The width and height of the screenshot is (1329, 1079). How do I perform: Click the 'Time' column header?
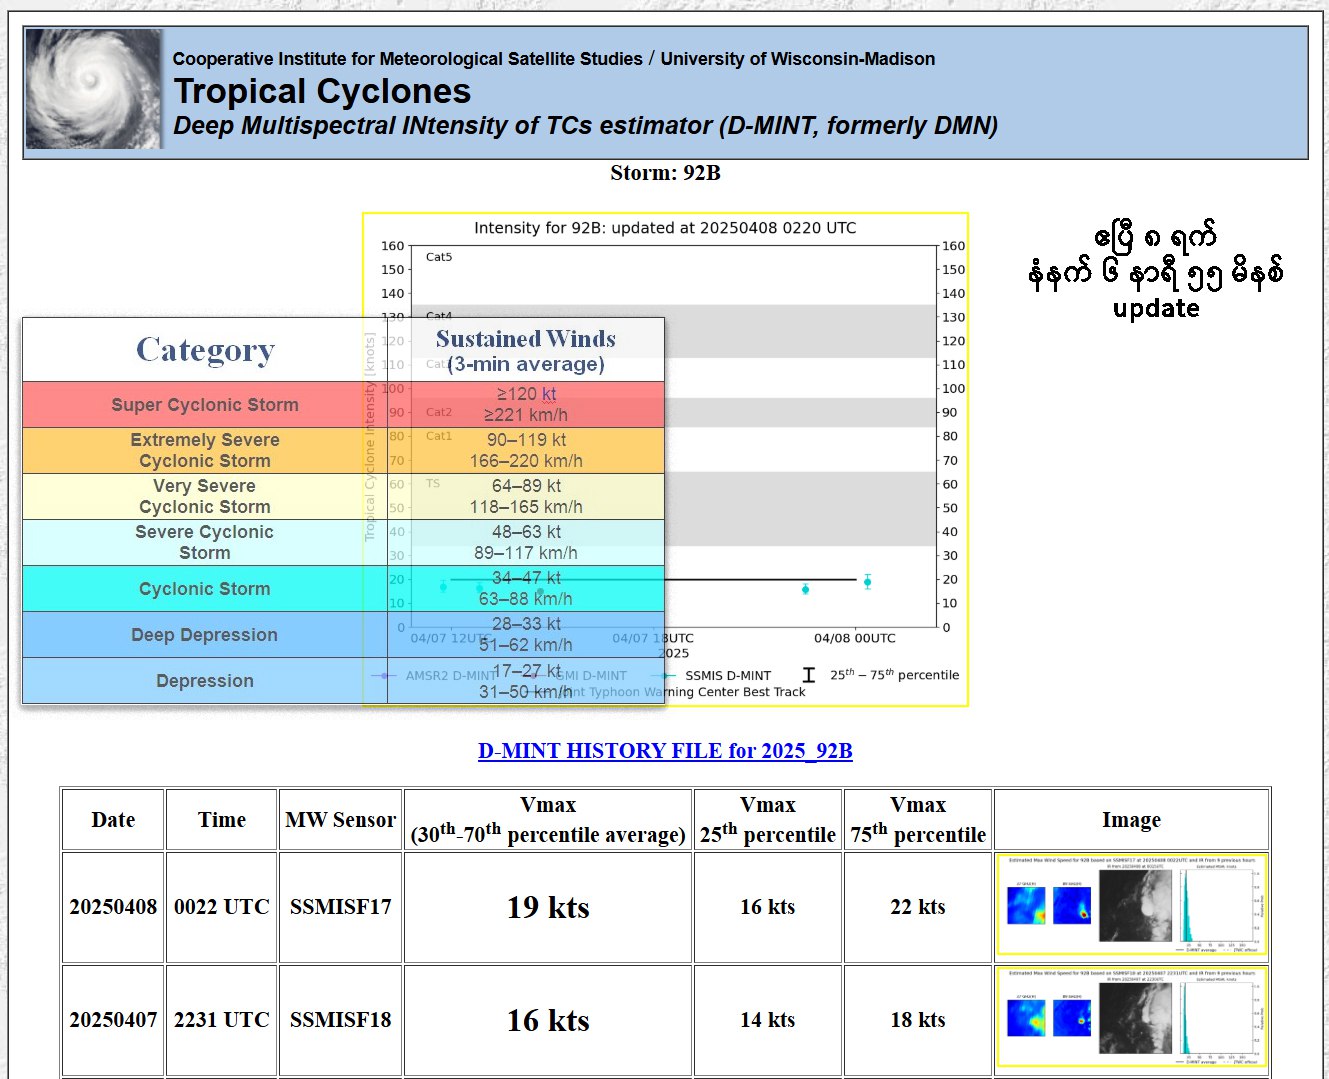tap(222, 820)
